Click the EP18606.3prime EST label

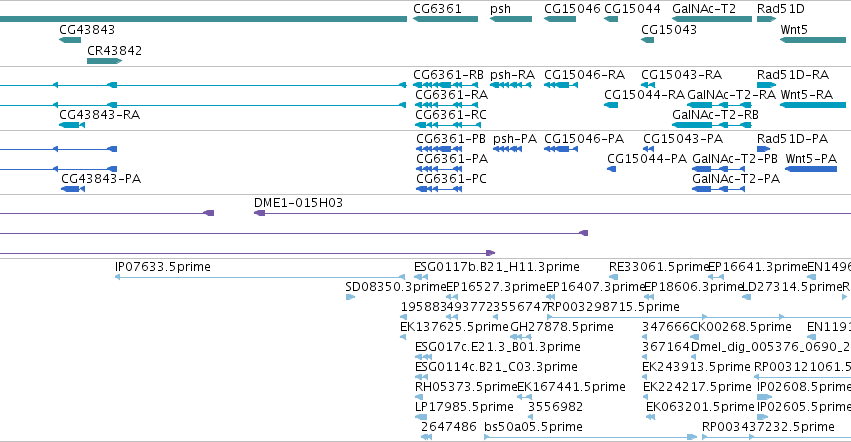pos(693,287)
